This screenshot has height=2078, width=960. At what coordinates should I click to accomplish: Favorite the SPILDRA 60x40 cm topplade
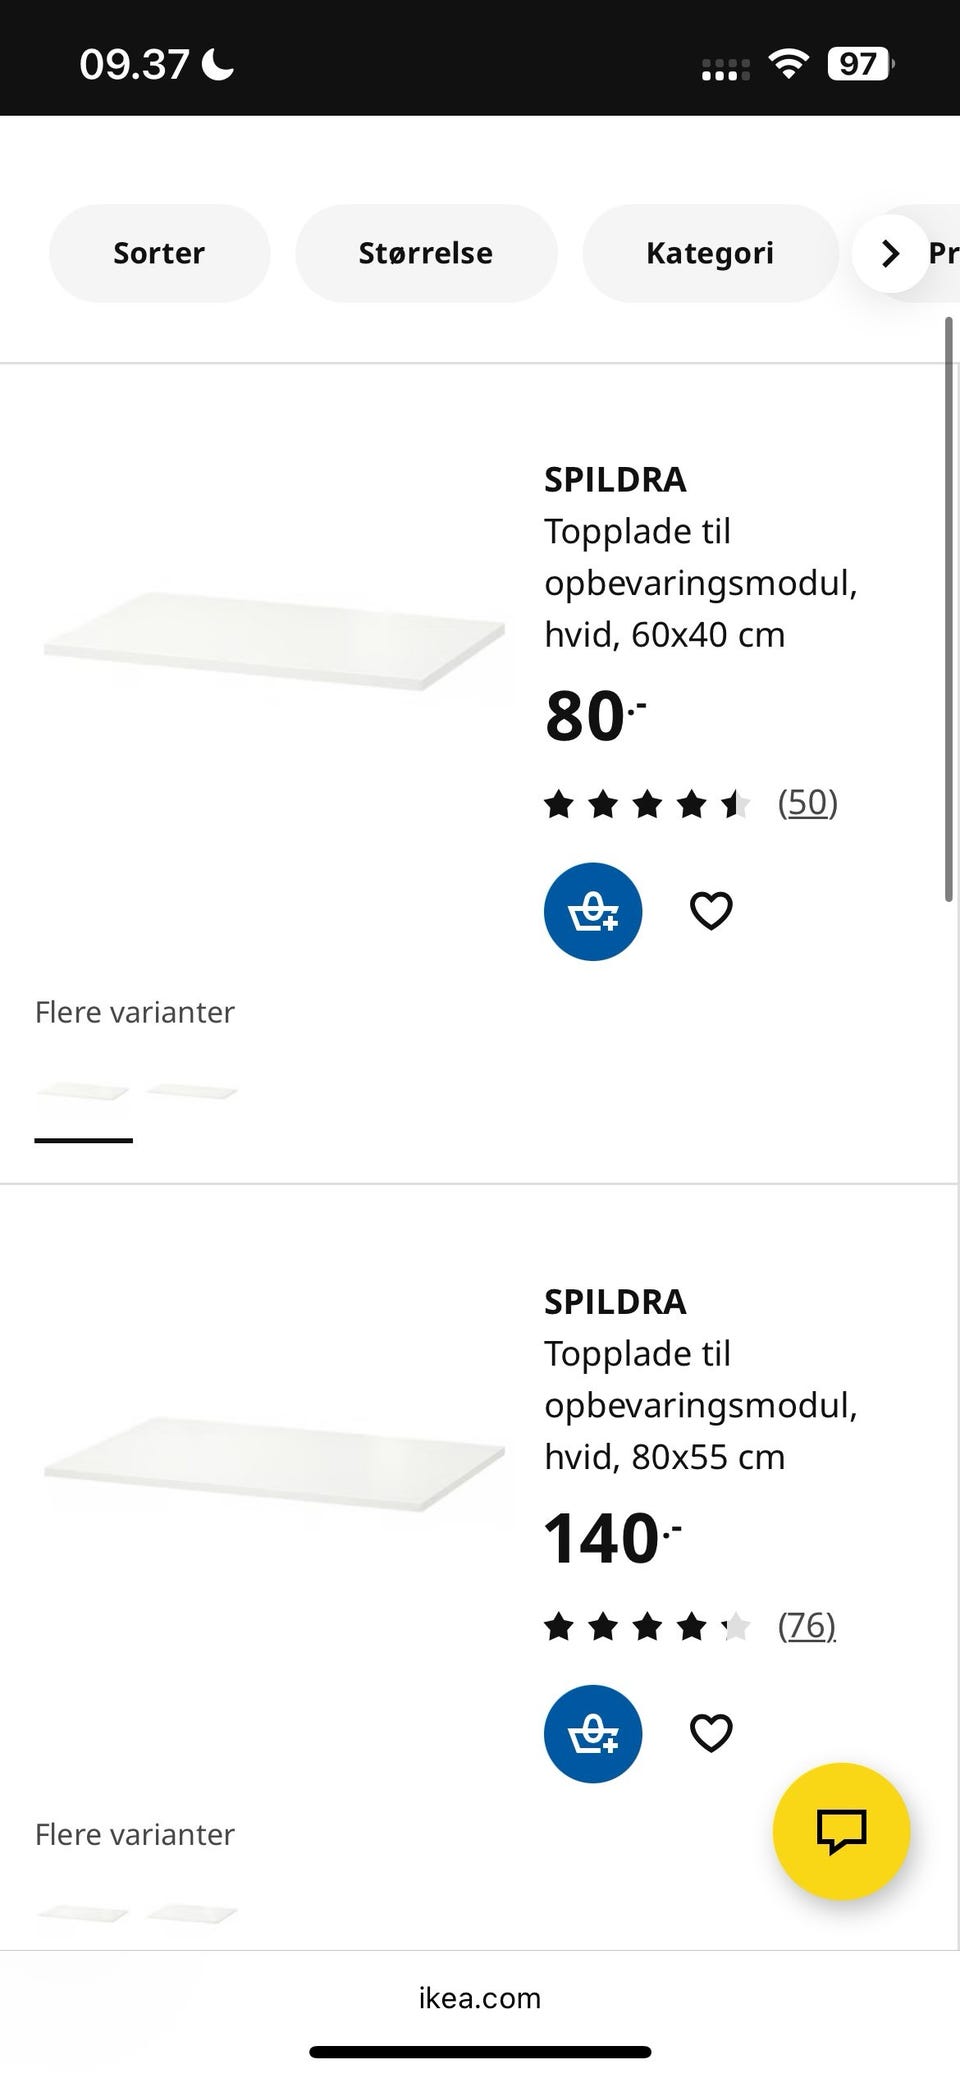pyautogui.click(x=710, y=911)
